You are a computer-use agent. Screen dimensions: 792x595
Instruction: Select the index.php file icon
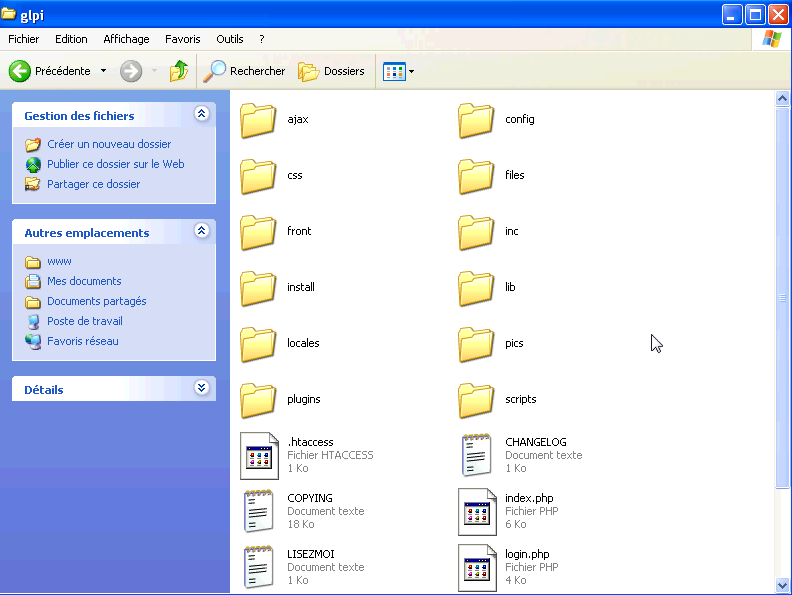point(477,512)
